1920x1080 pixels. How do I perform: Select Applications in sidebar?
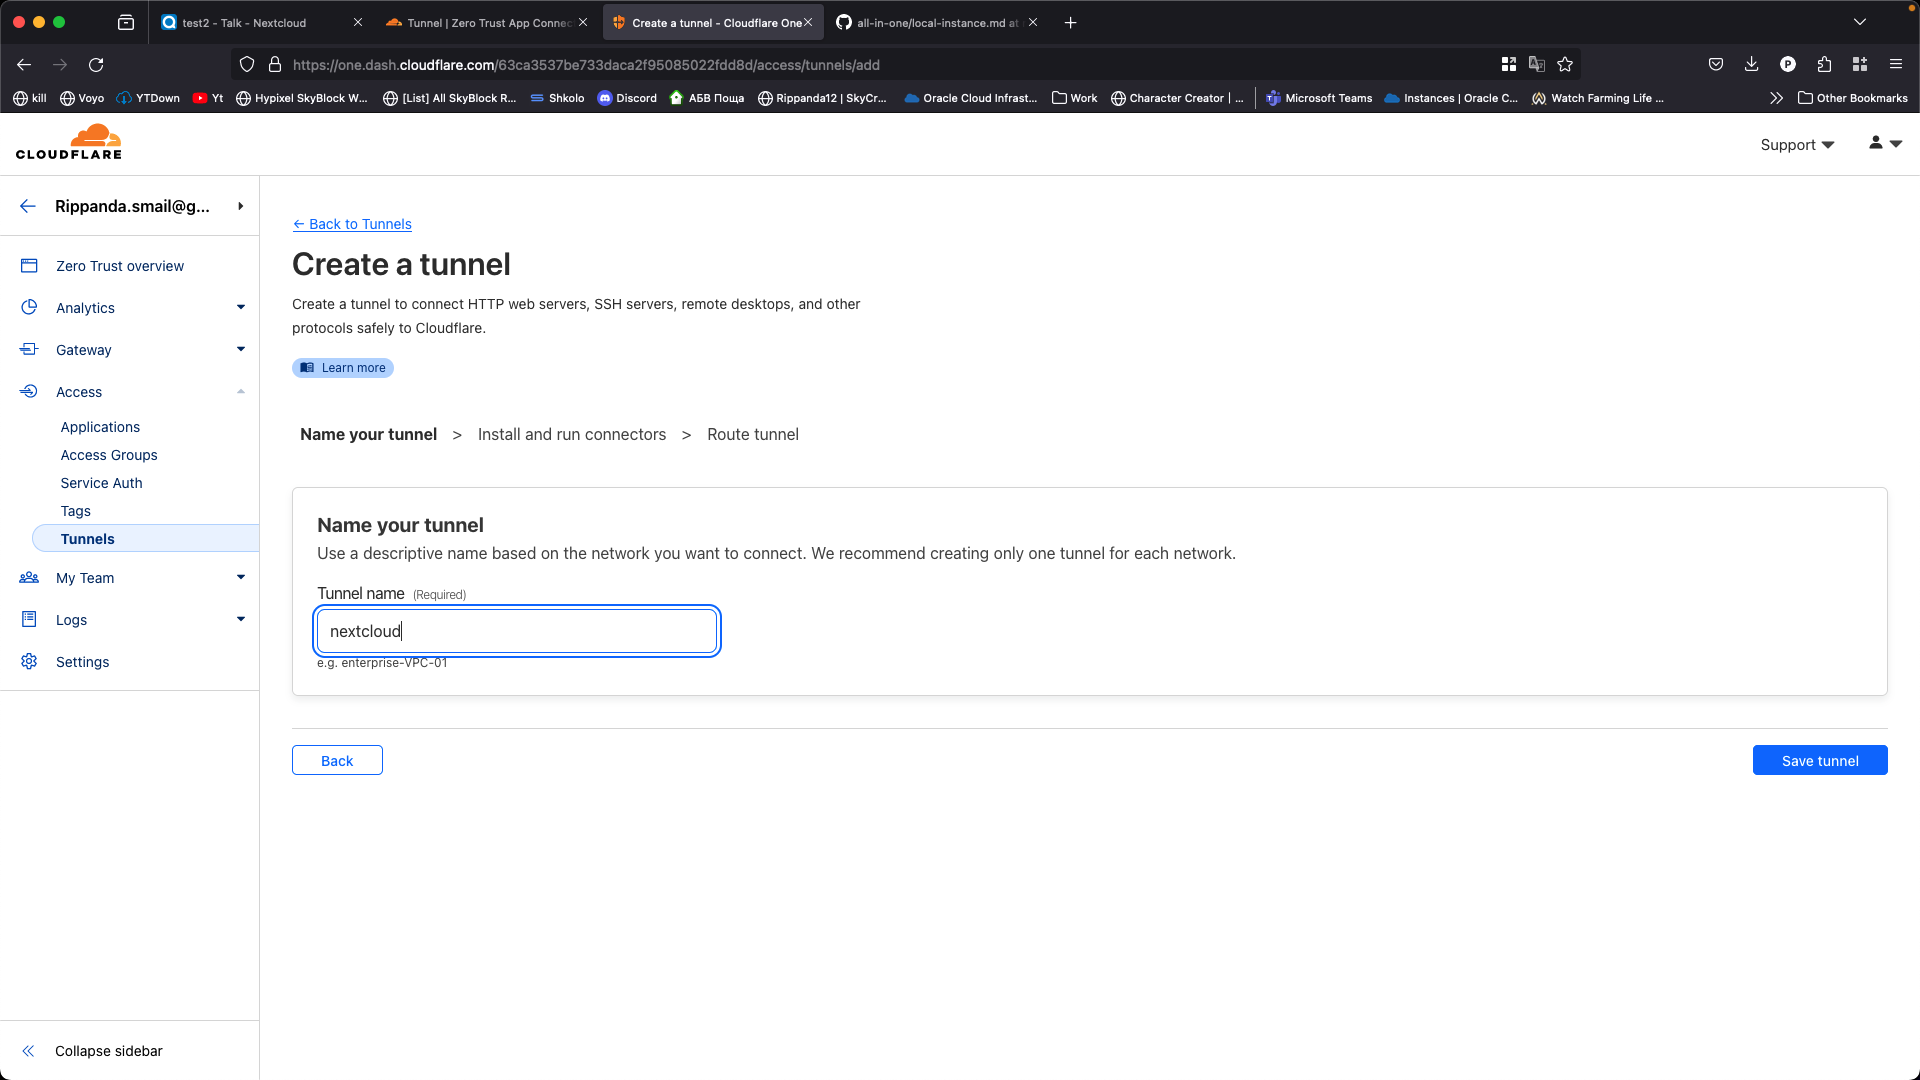coord(100,427)
